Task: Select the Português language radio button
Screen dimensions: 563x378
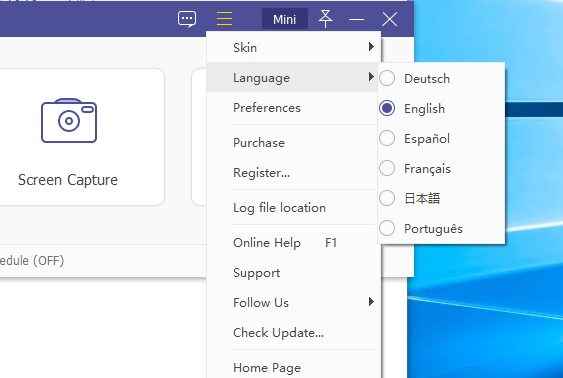Action: tap(387, 228)
